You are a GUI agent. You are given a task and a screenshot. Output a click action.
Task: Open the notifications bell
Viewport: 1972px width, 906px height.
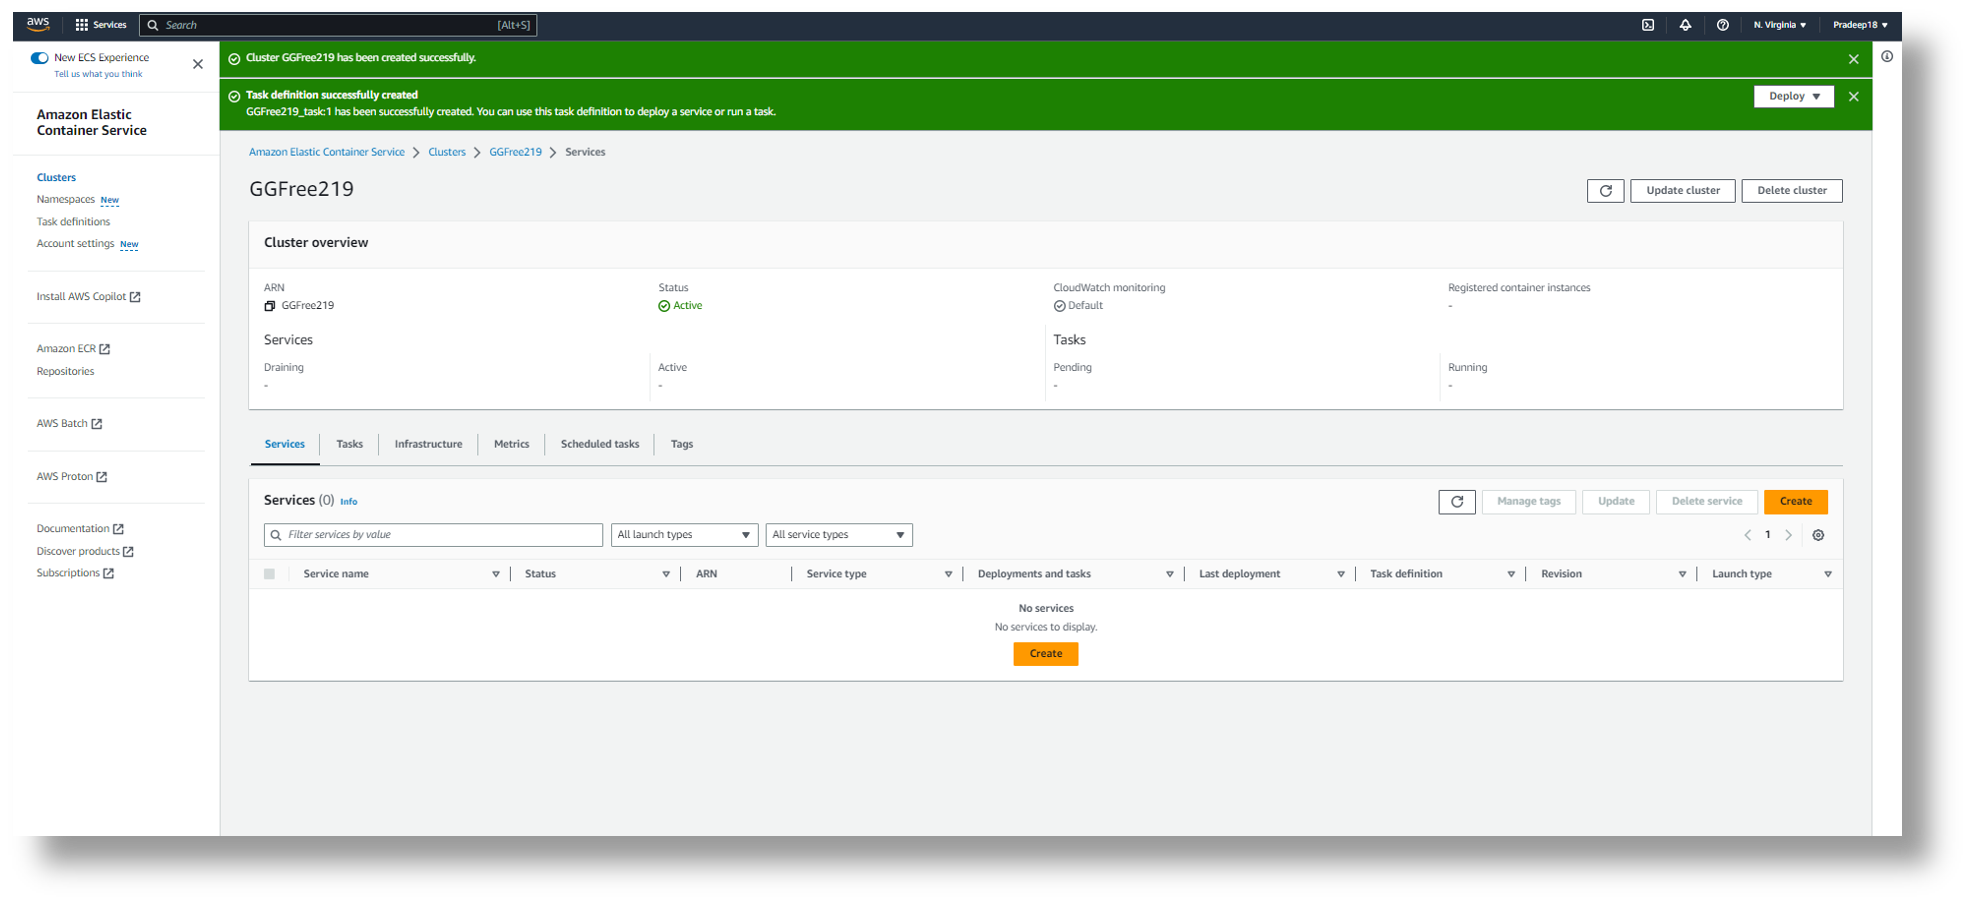tap(1685, 25)
